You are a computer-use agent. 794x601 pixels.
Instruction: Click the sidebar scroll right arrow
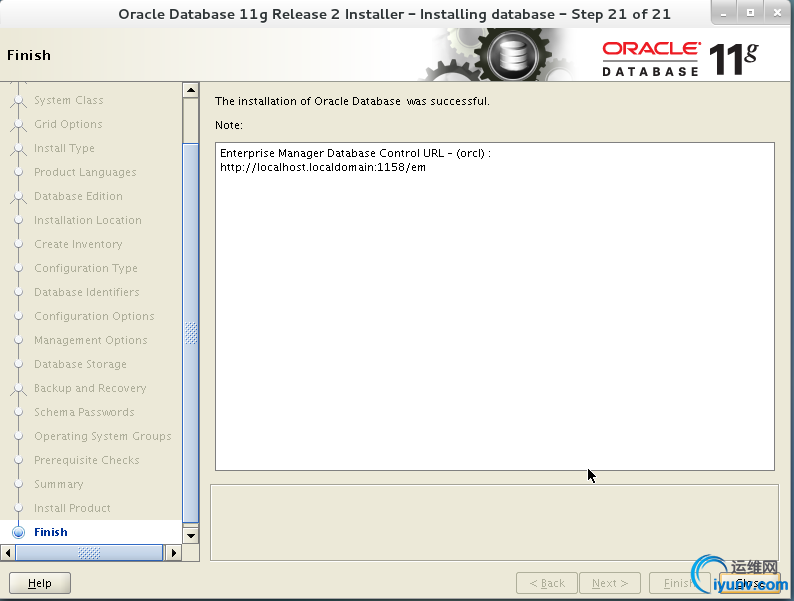pyautogui.click(x=173, y=552)
